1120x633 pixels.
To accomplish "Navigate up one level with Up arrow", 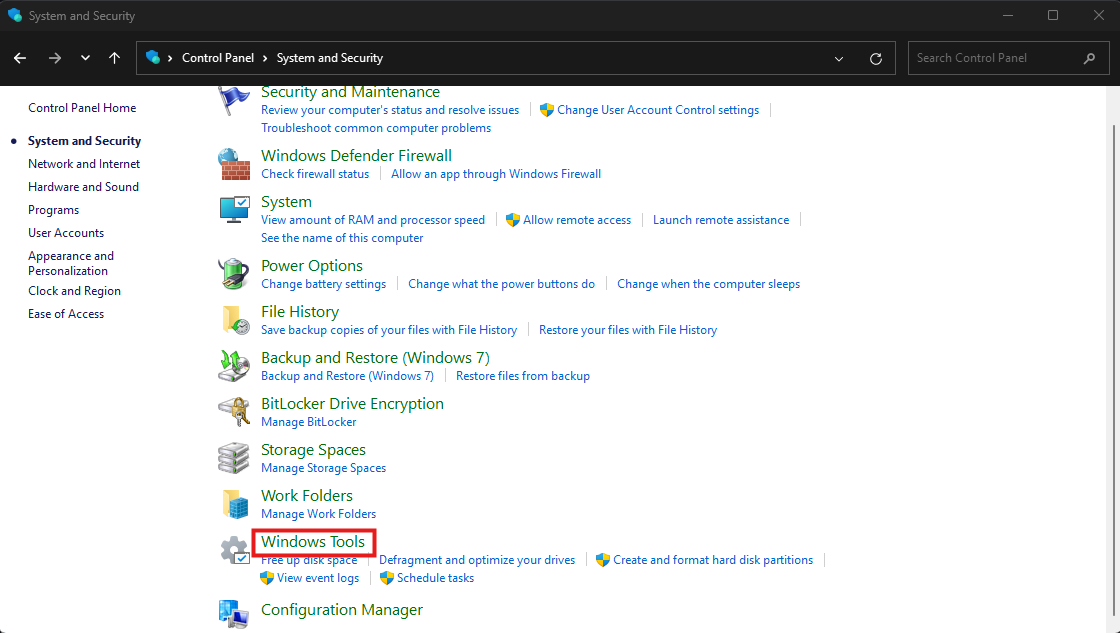I will tap(115, 58).
